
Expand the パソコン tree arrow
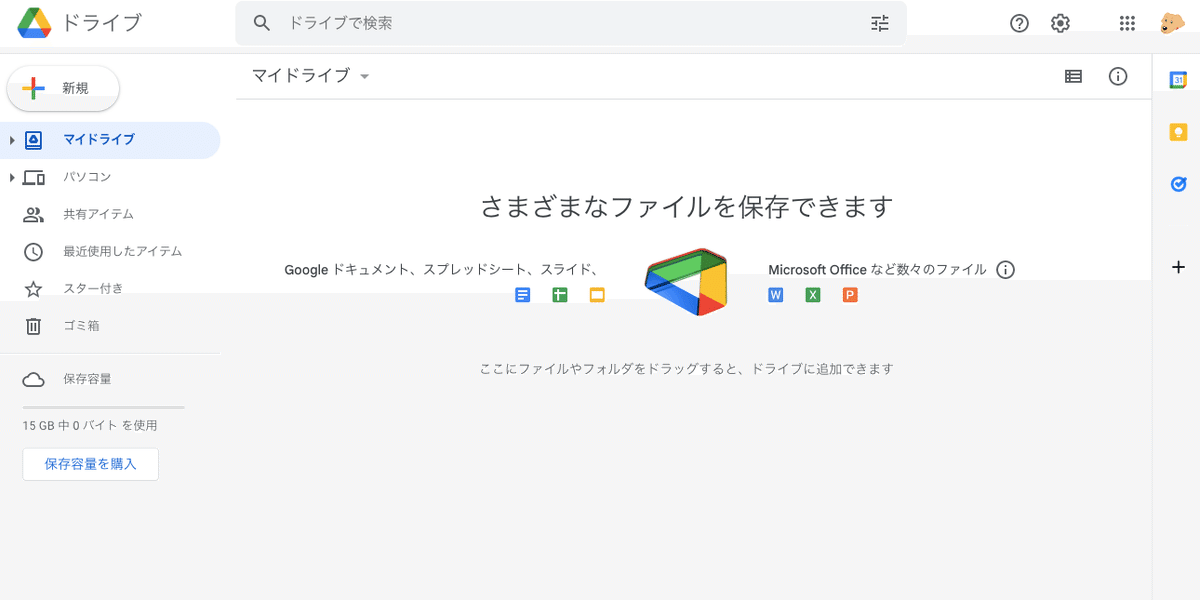12,177
